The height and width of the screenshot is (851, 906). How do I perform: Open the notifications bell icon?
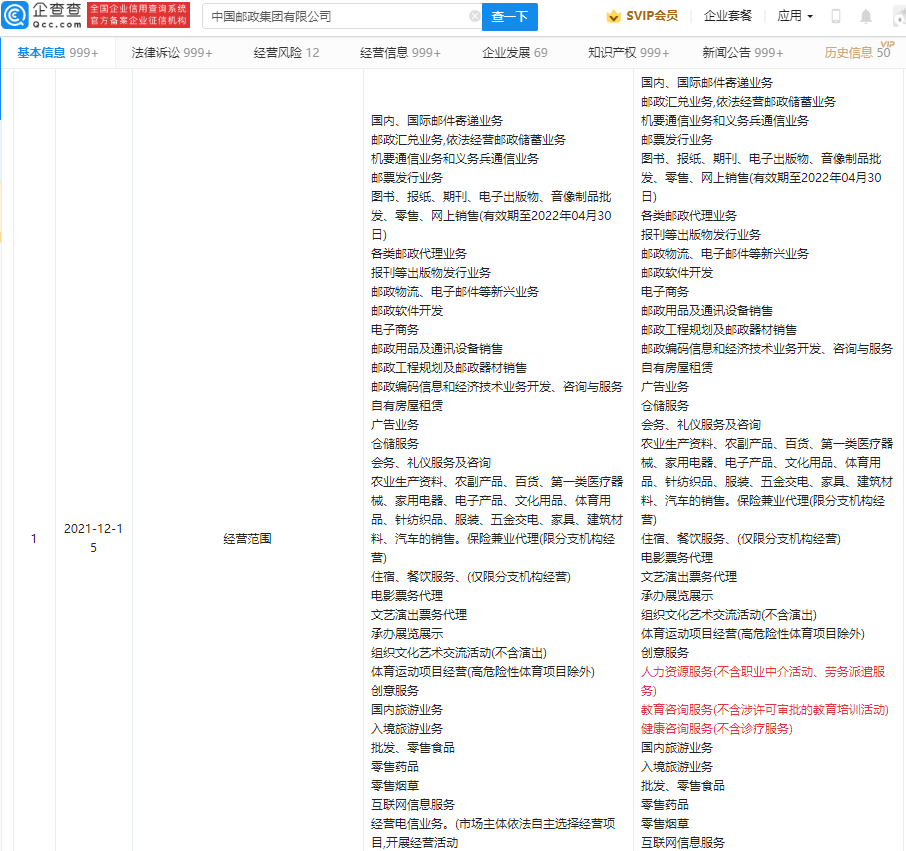click(x=866, y=16)
